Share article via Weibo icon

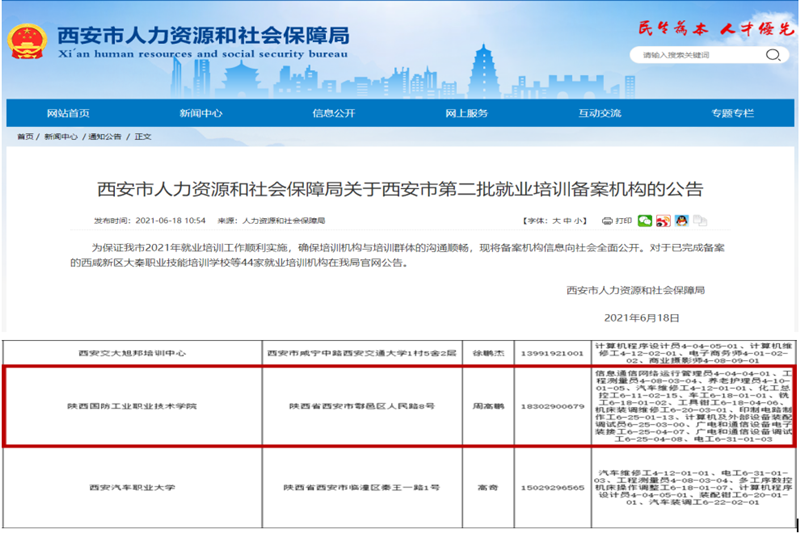coord(662,220)
